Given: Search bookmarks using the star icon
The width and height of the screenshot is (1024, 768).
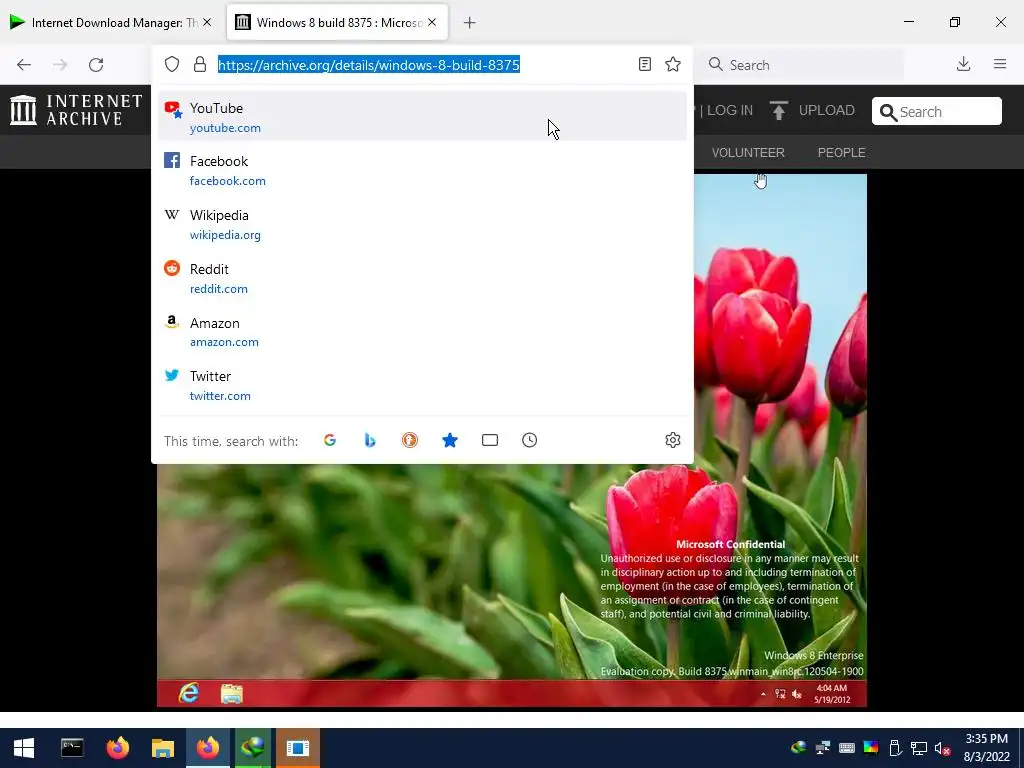Looking at the screenshot, I should tap(450, 440).
